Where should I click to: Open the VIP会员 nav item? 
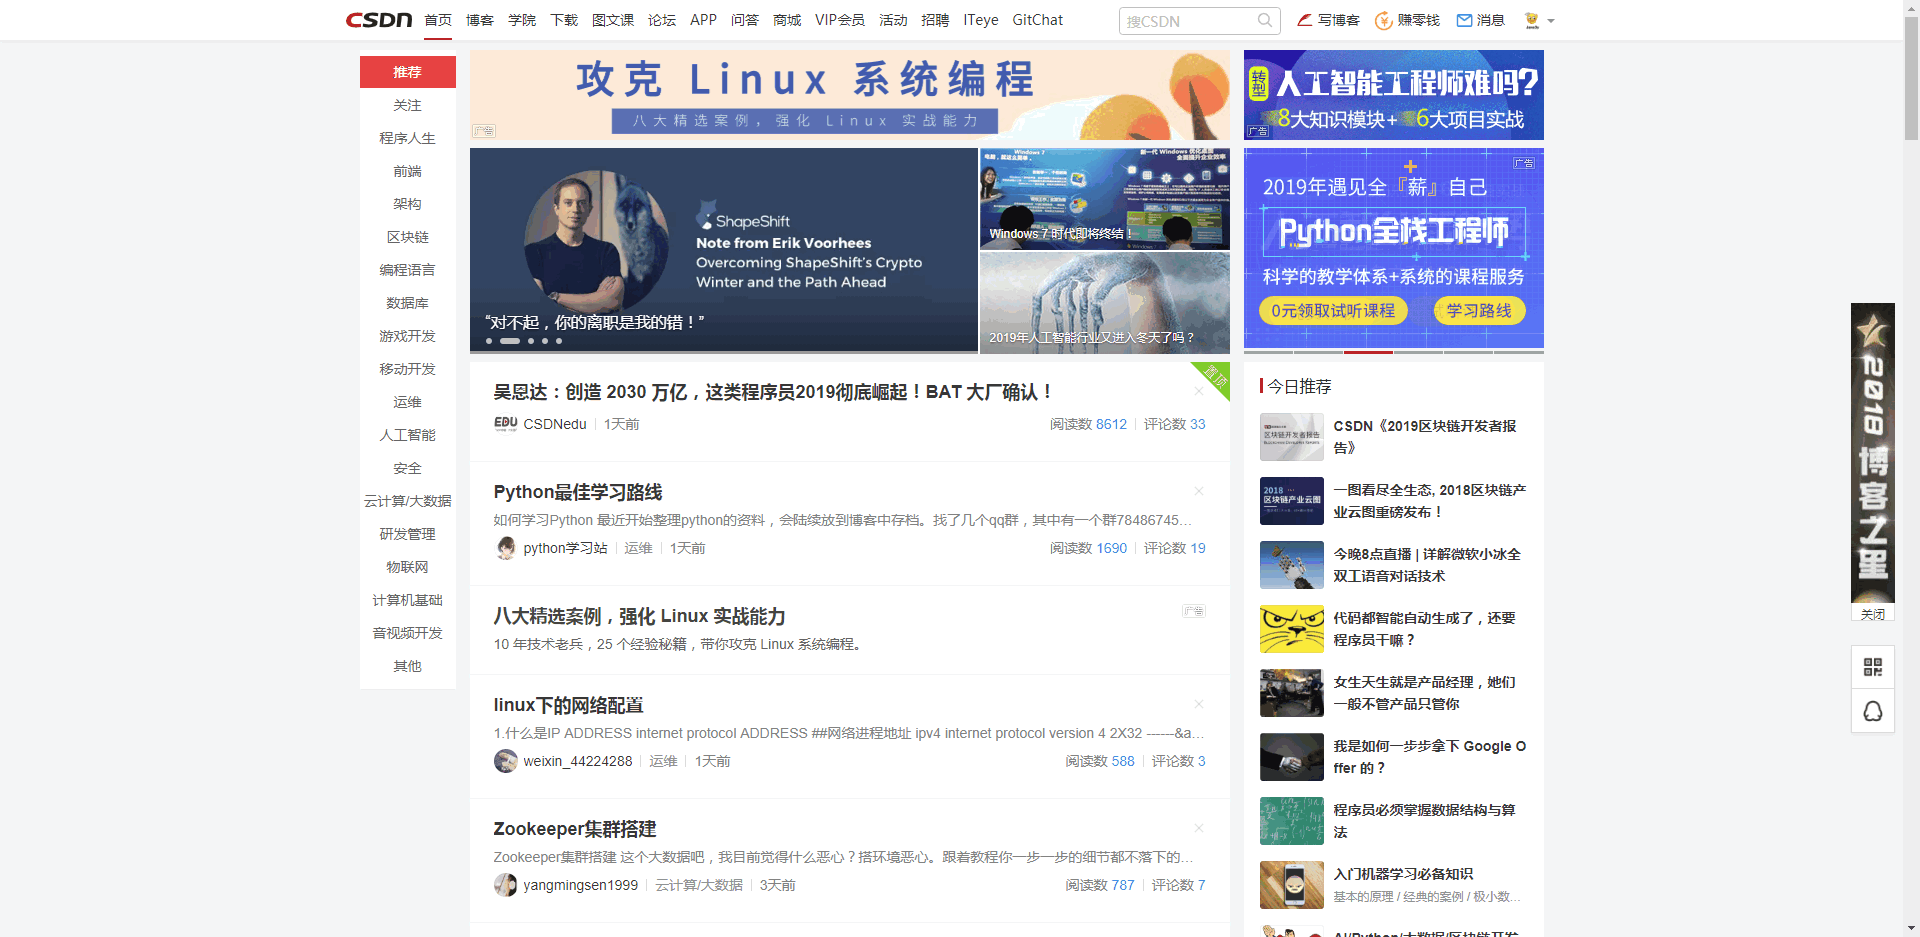coord(840,20)
